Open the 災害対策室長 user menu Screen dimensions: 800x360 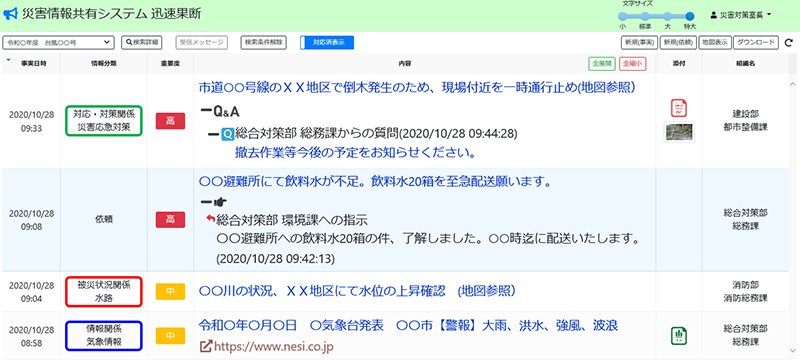point(740,15)
